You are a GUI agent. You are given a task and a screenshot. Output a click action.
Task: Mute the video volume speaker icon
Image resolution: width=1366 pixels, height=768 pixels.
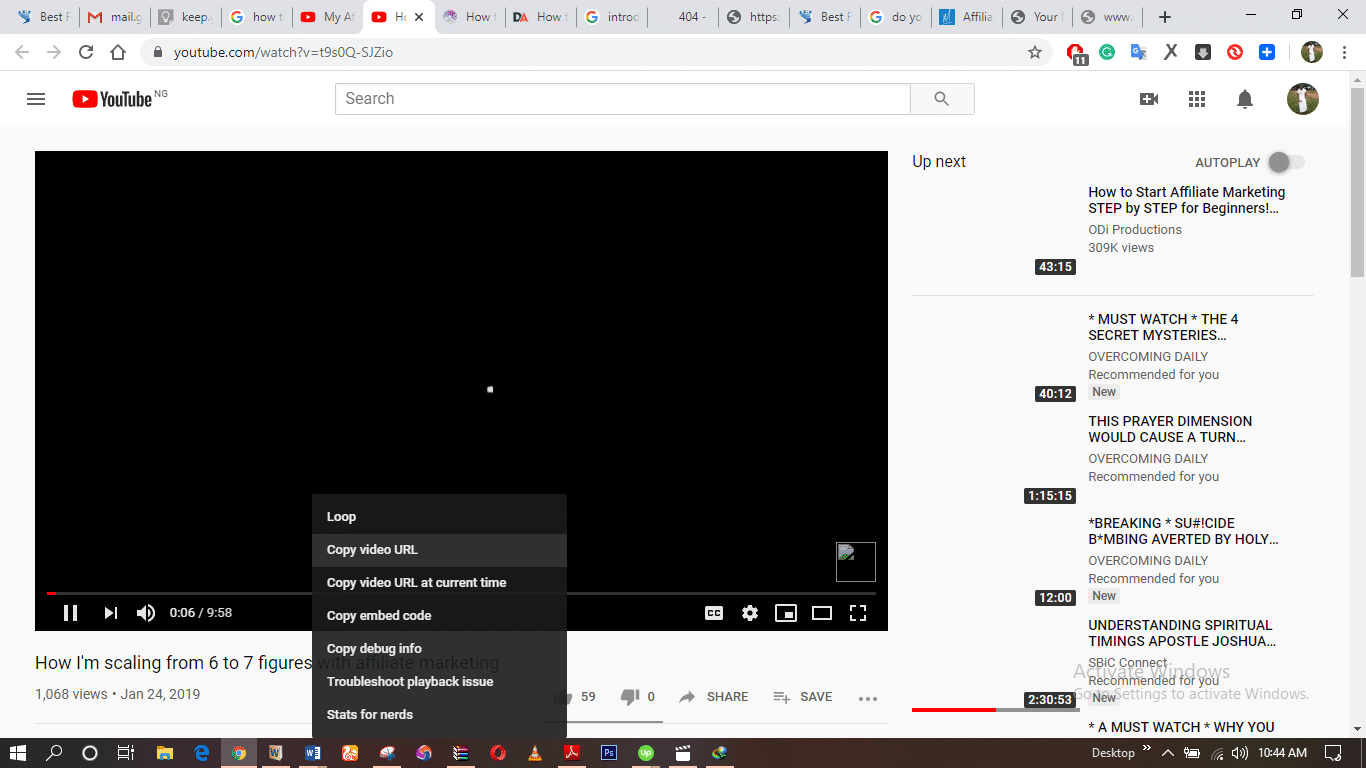(146, 613)
